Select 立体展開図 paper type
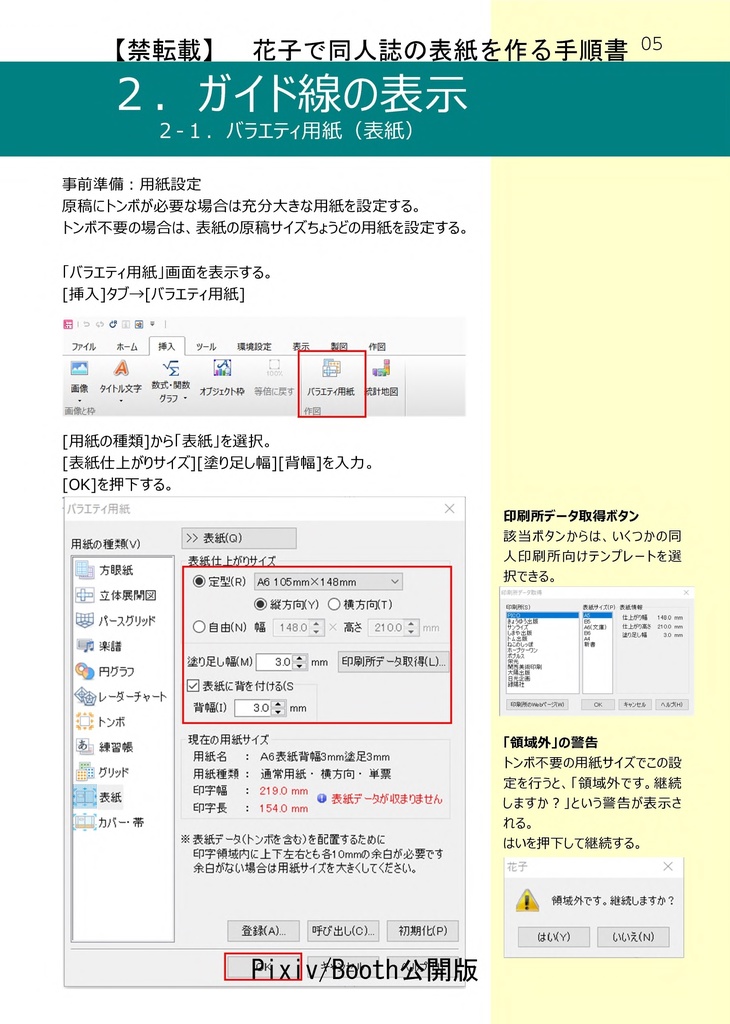The image size is (730, 1024). (x=116, y=595)
